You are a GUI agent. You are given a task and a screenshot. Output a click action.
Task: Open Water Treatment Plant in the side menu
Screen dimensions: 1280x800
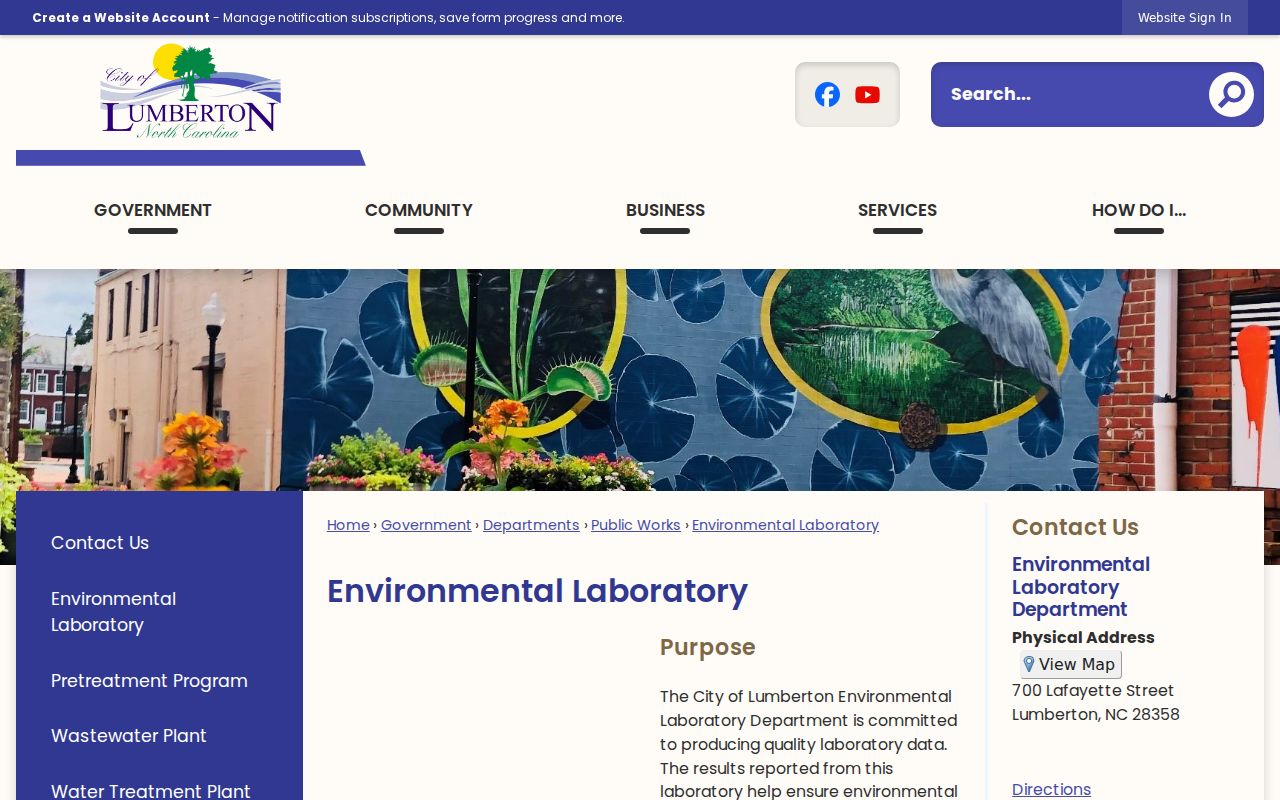[151, 791]
